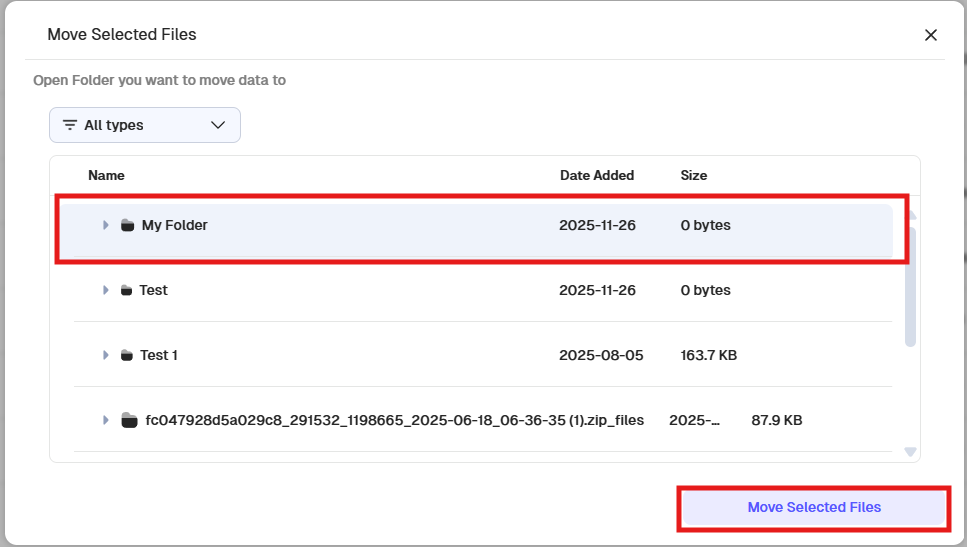The height and width of the screenshot is (547, 967).
Task: Click the scroll down arrow in folder list
Action: coord(910,452)
